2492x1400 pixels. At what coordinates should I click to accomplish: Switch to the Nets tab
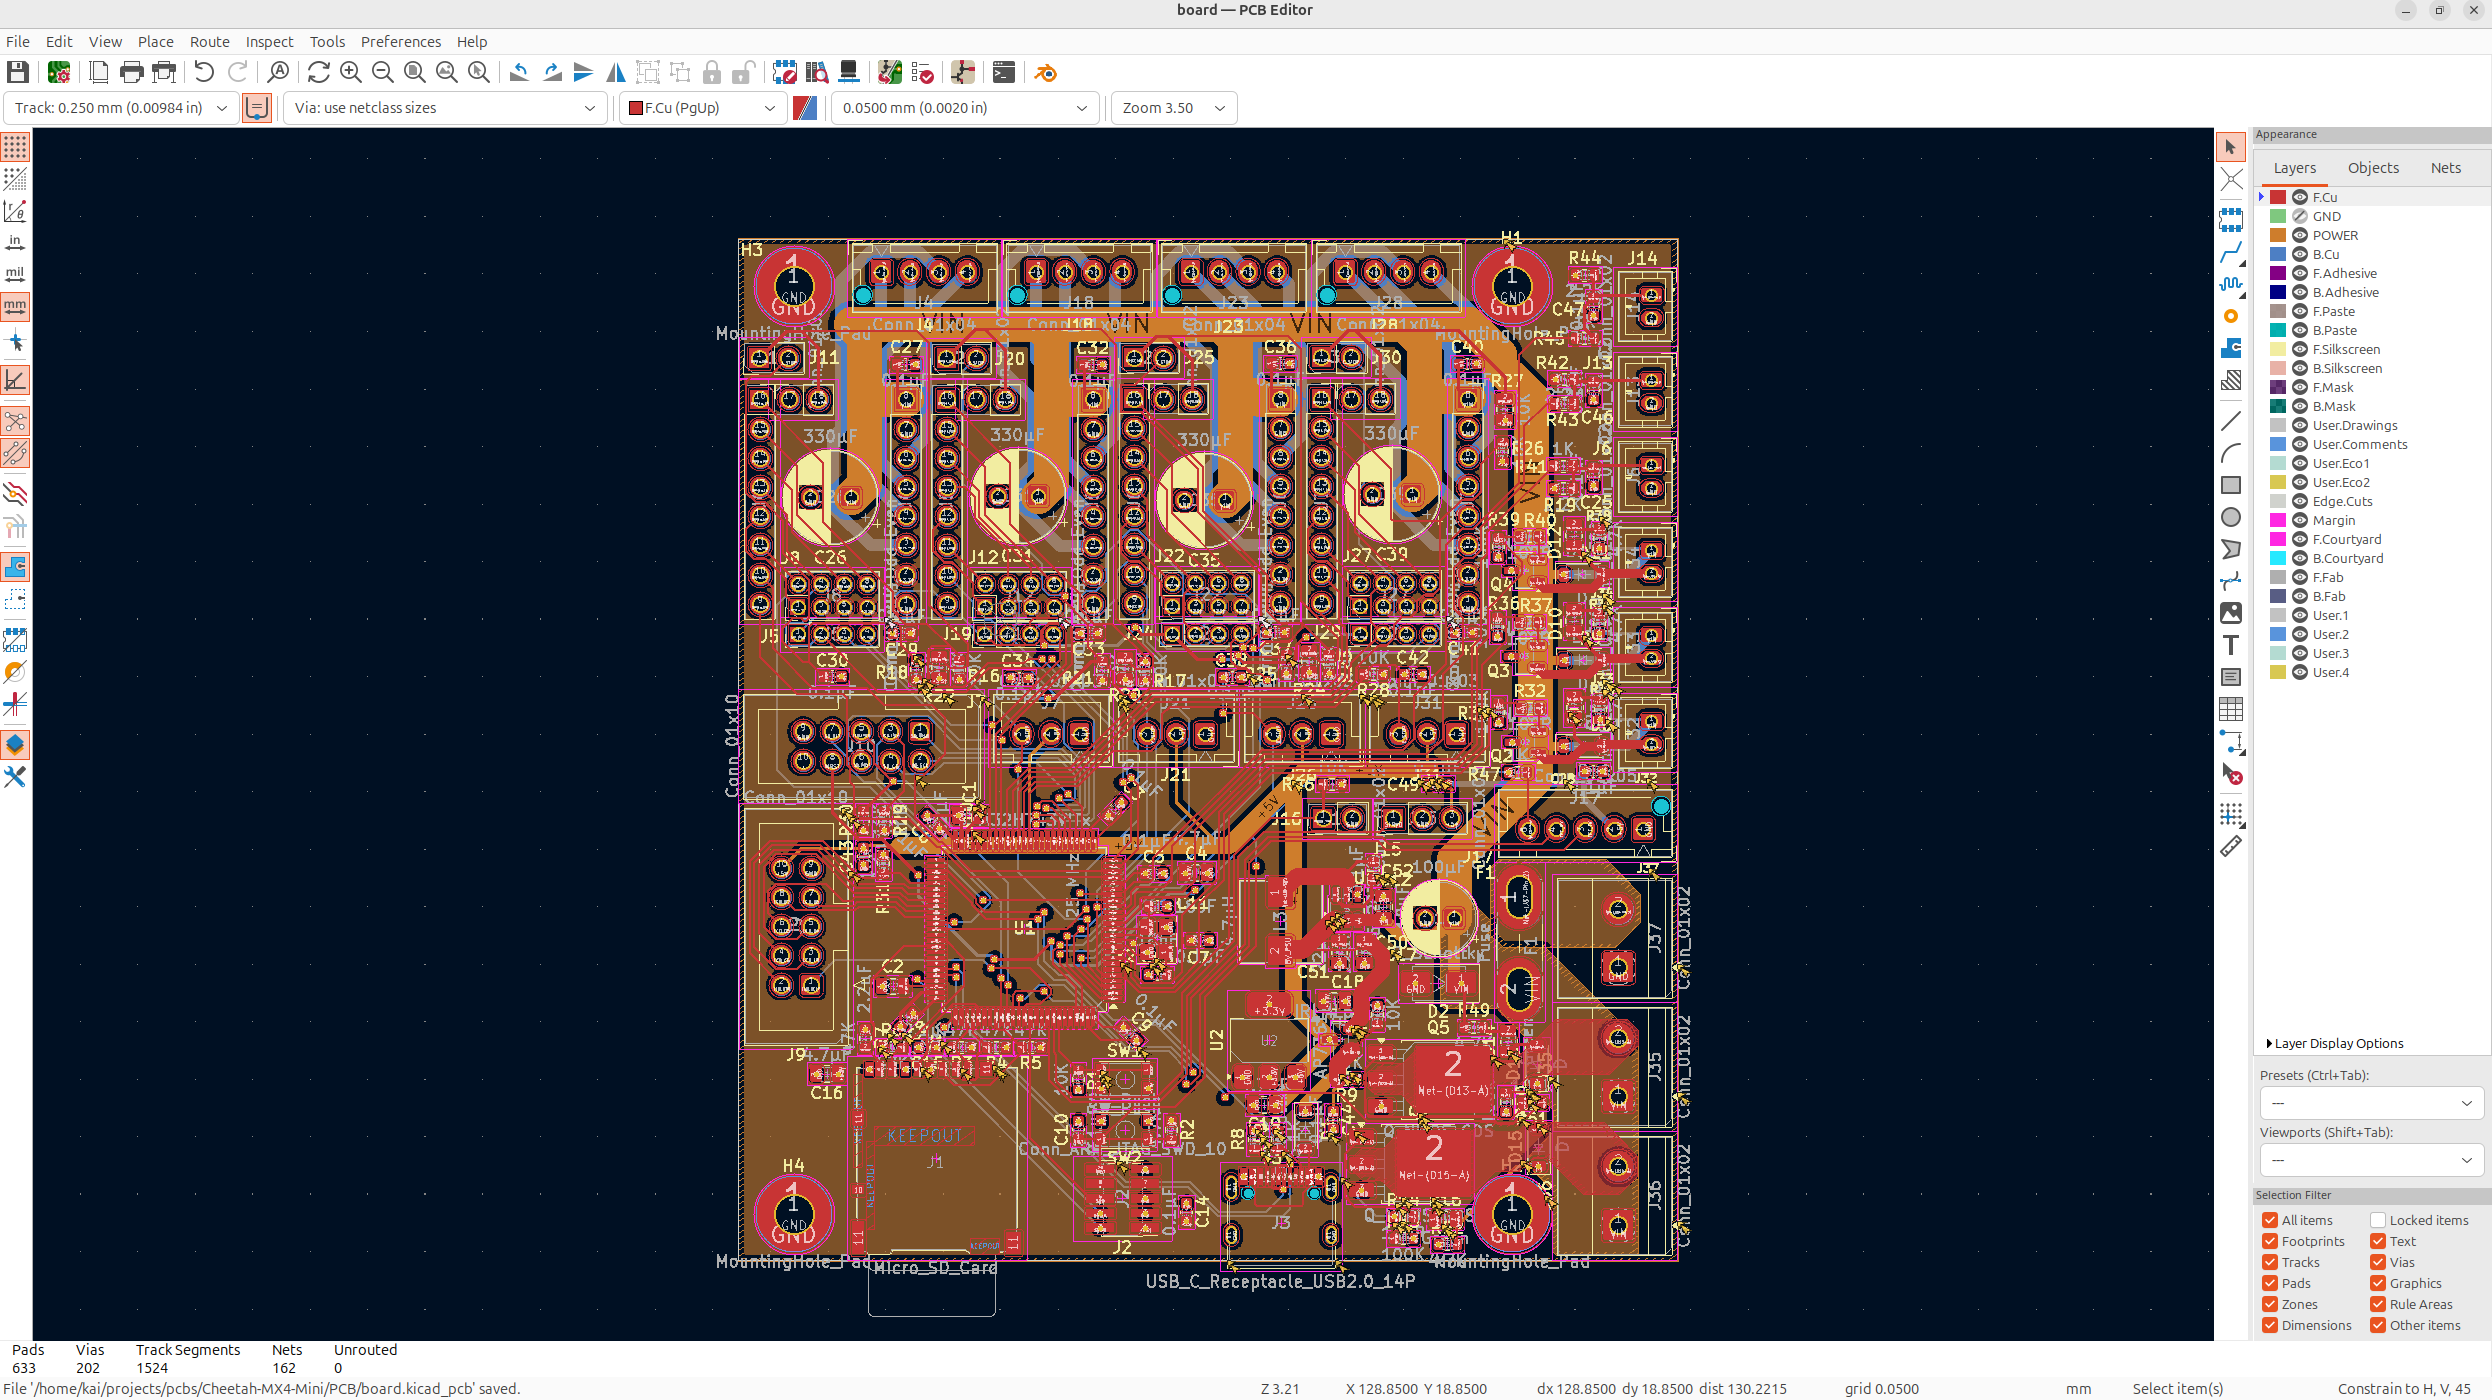(x=2445, y=168)
